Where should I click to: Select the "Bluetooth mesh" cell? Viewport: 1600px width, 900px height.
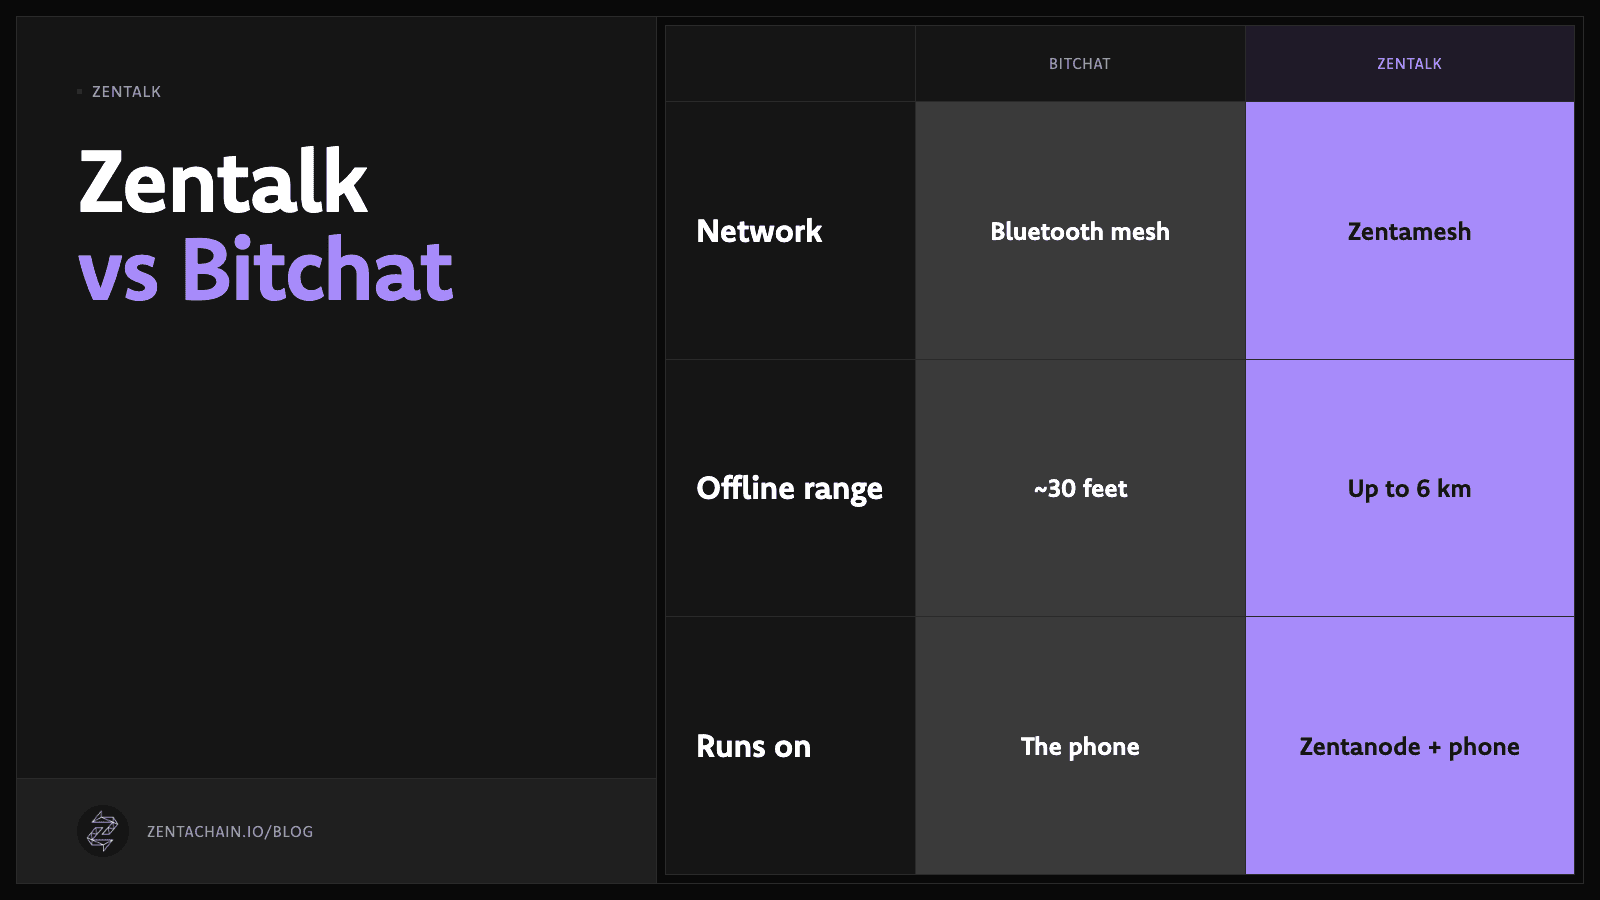[1080, 231]
